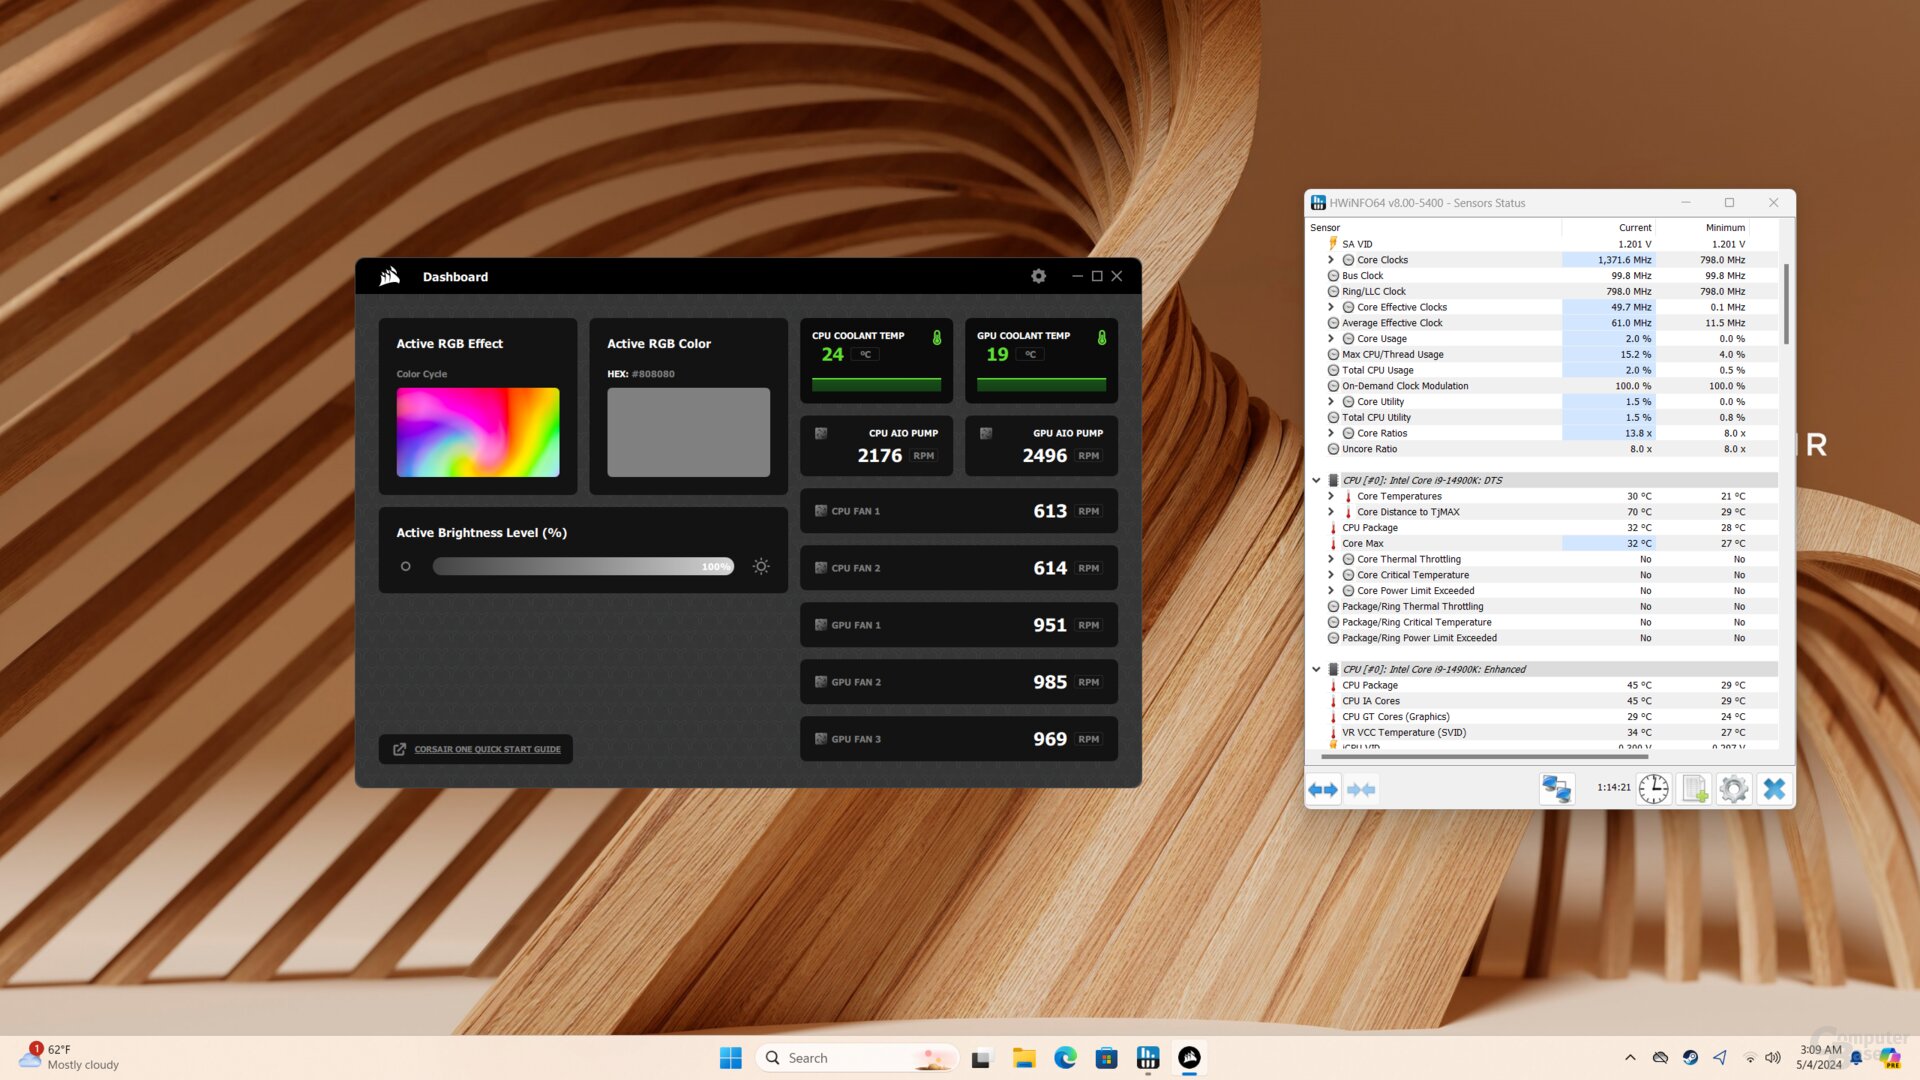The height and width of the screenshot is (1080, 1920).
Task: Click HWiNFO expand columns blue arrows button
Action: pyautogui.click(x=1323, y=789)
